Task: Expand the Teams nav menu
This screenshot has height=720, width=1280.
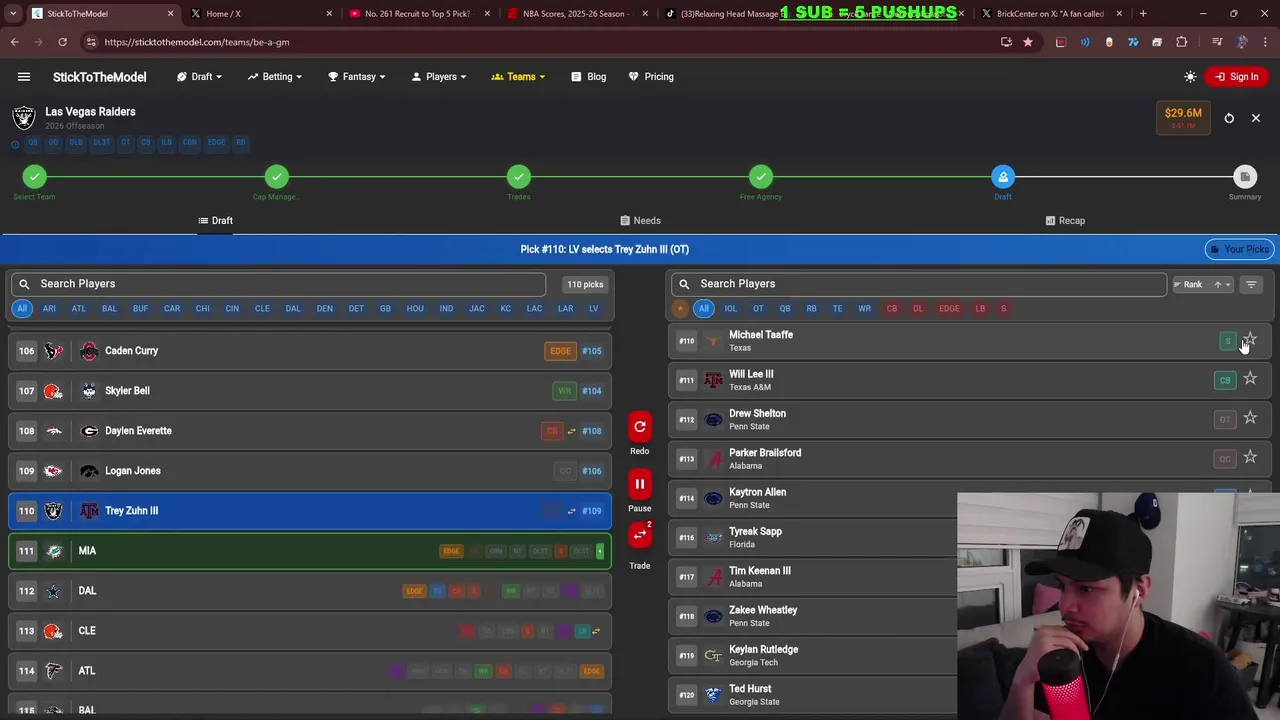Action: [518, 77]
